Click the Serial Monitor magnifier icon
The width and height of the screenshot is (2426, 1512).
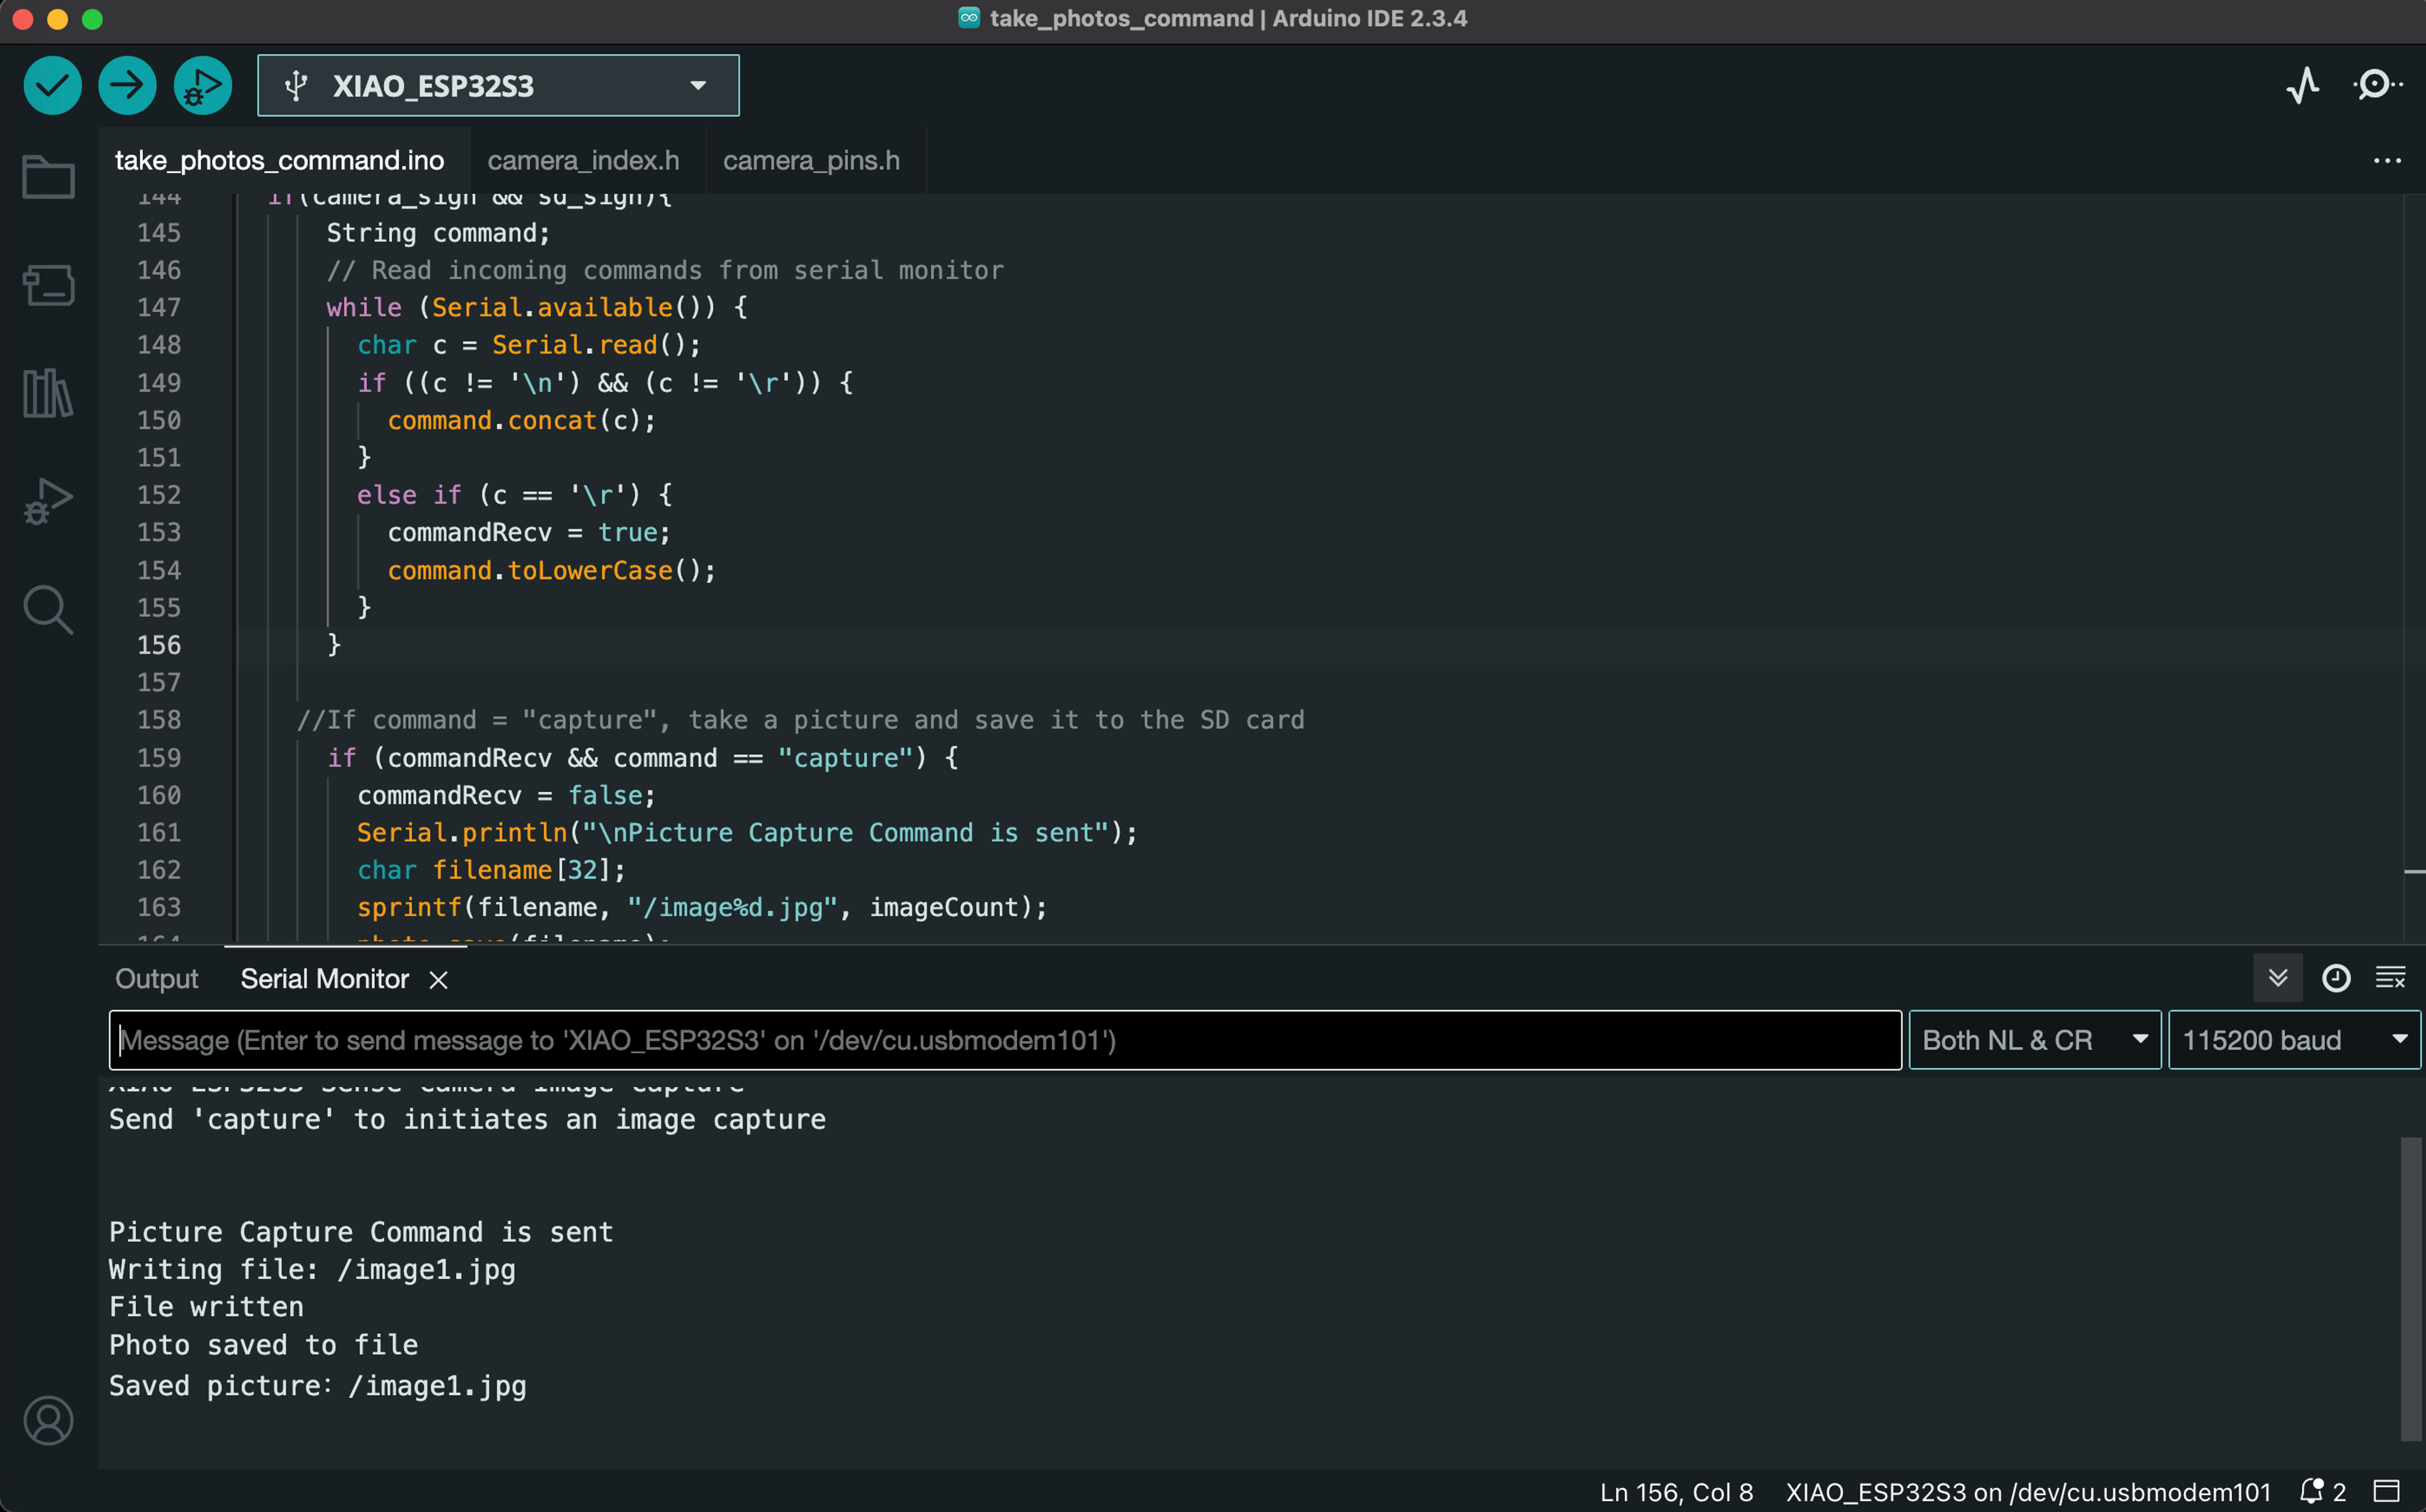click(2376, 85)
